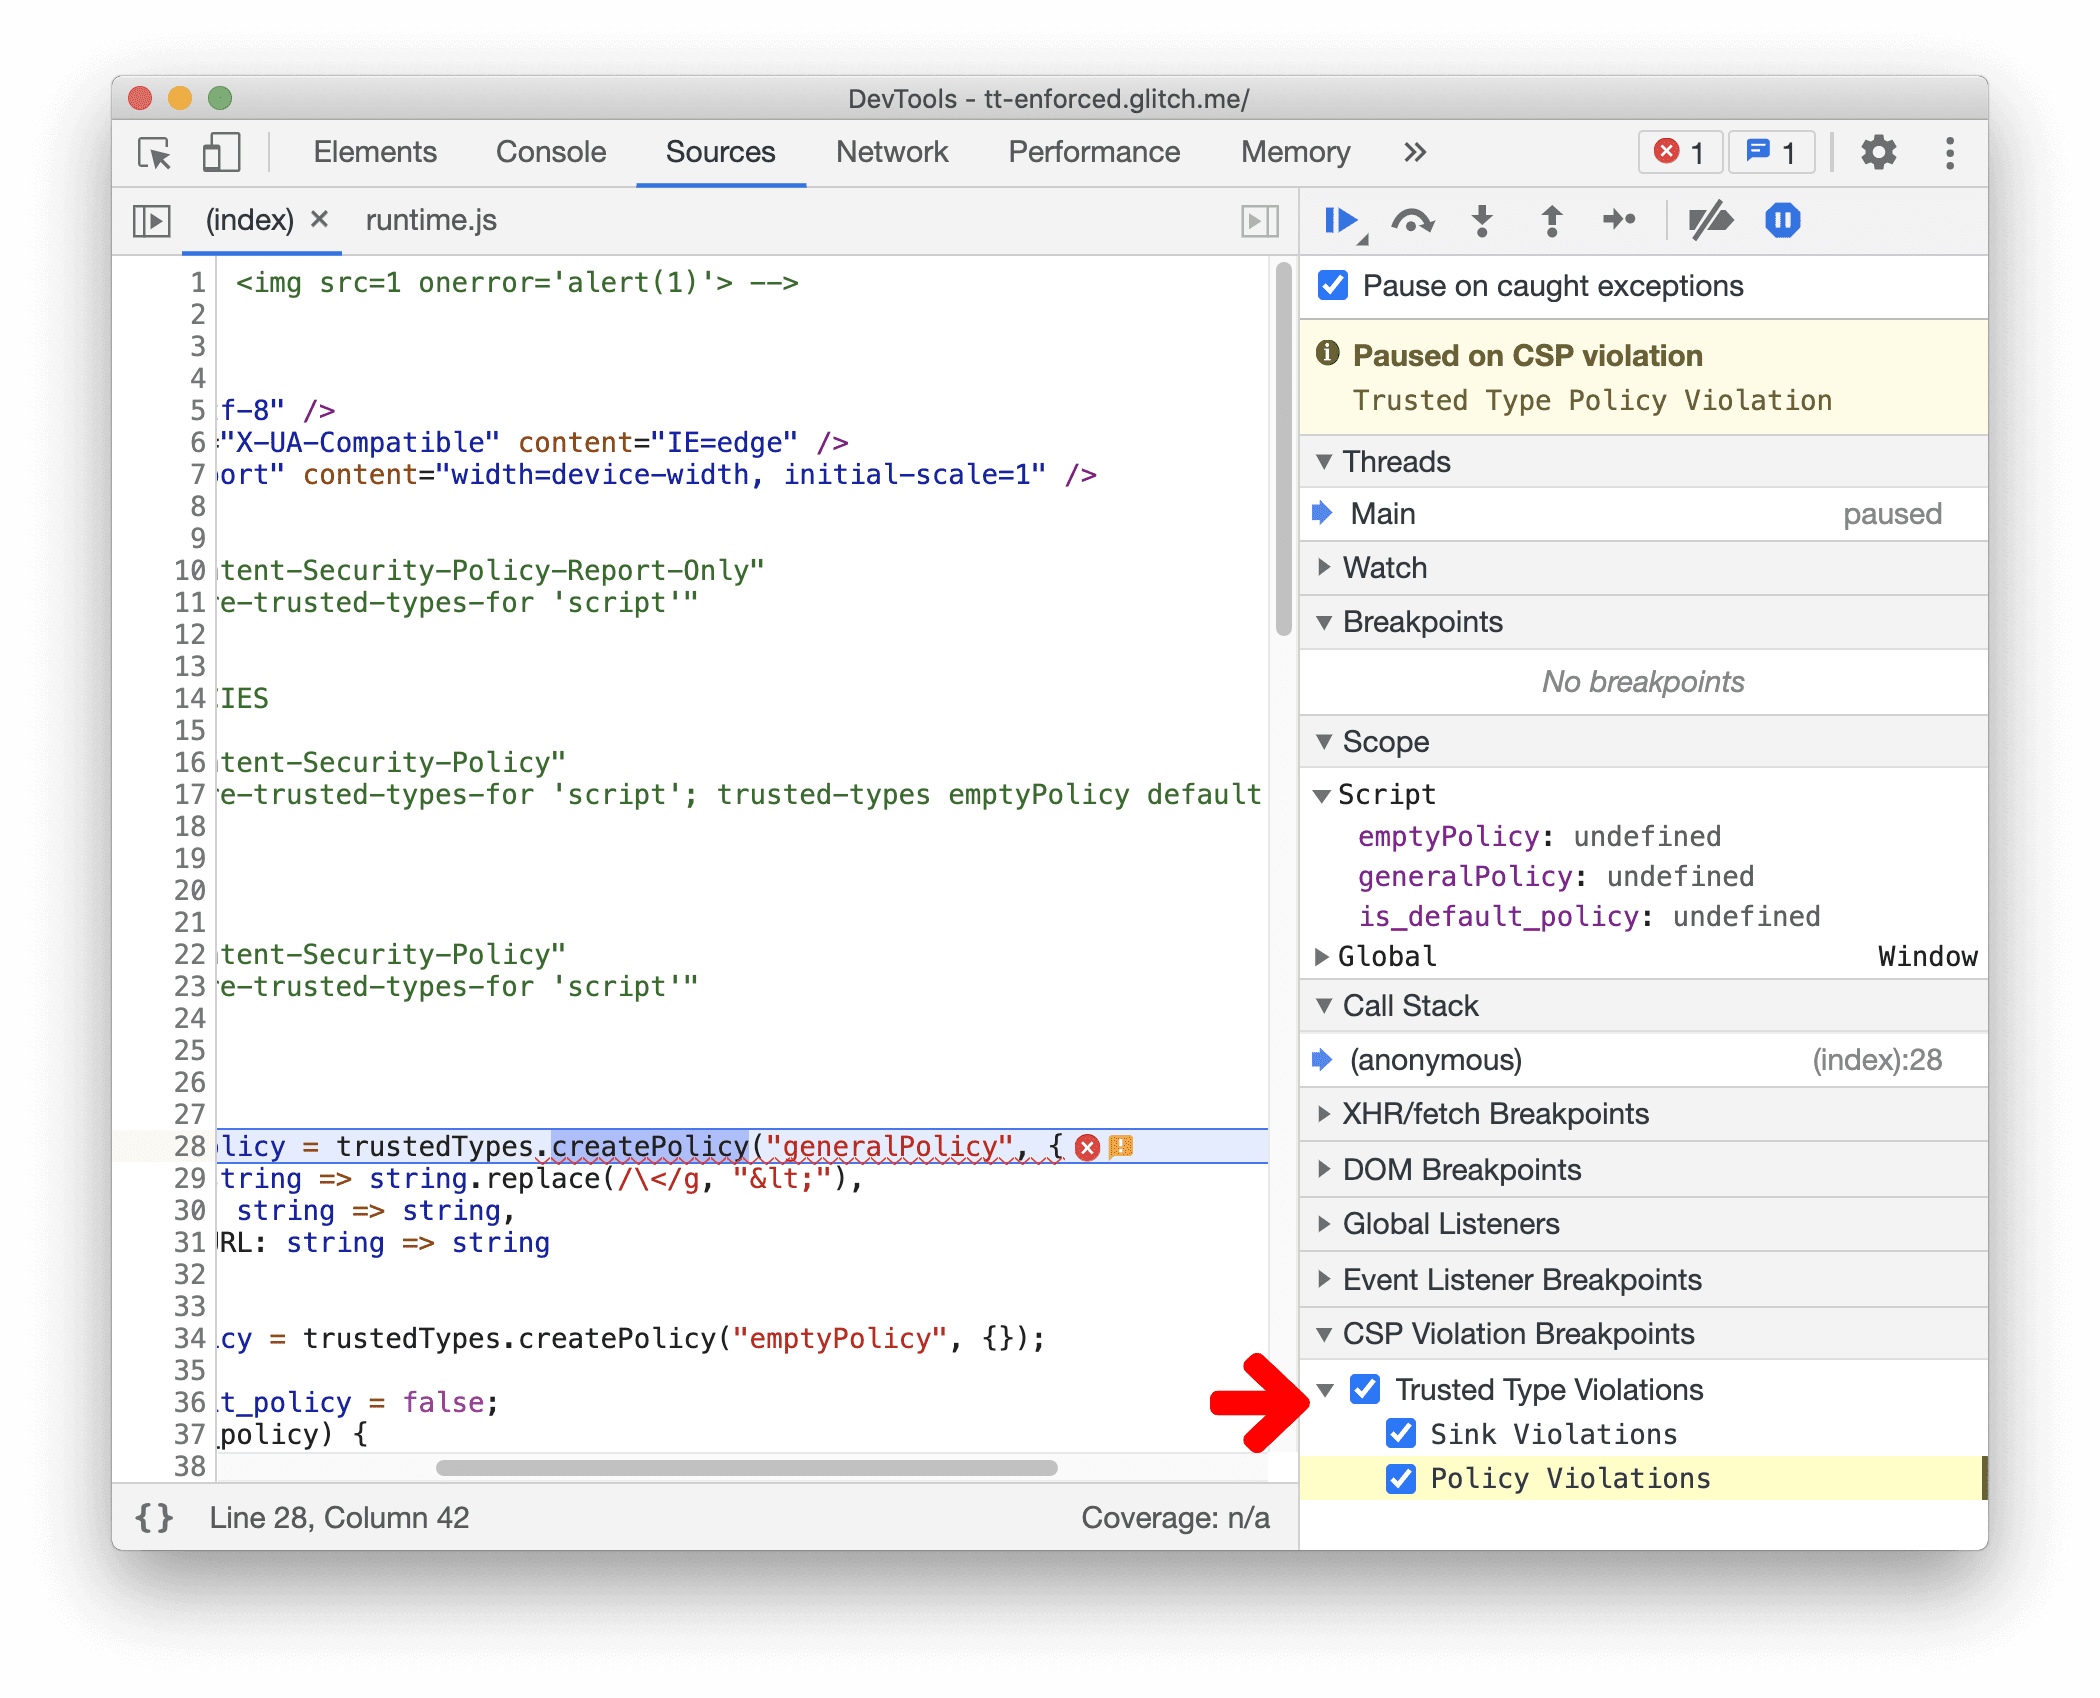Click the resume script execution icon
The height and width of the screenshot is (1698, 2100).
click(x=1343, y=222)
